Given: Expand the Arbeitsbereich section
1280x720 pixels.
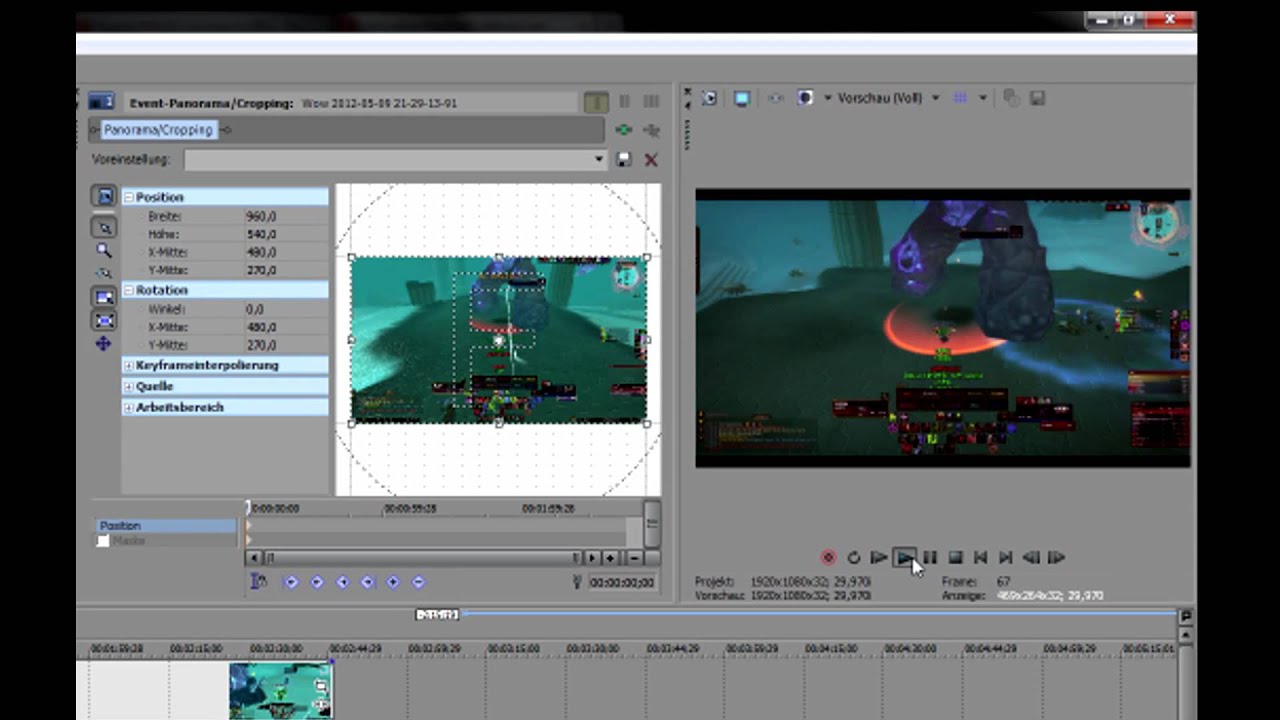Looking at the screenshot, I should click(x=129, y=407).
